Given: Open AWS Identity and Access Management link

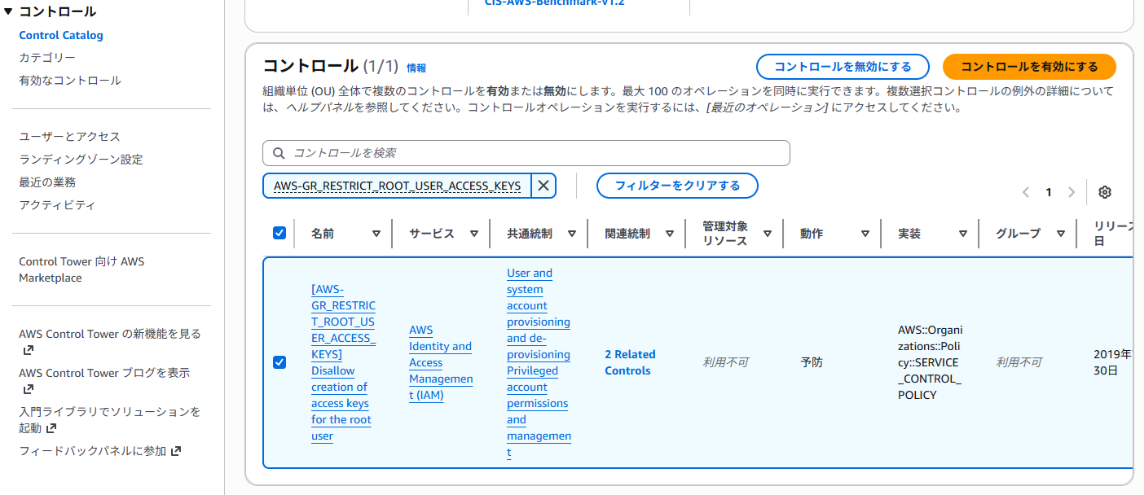Looking at the screenshot, I should click(x=441, y=362).
